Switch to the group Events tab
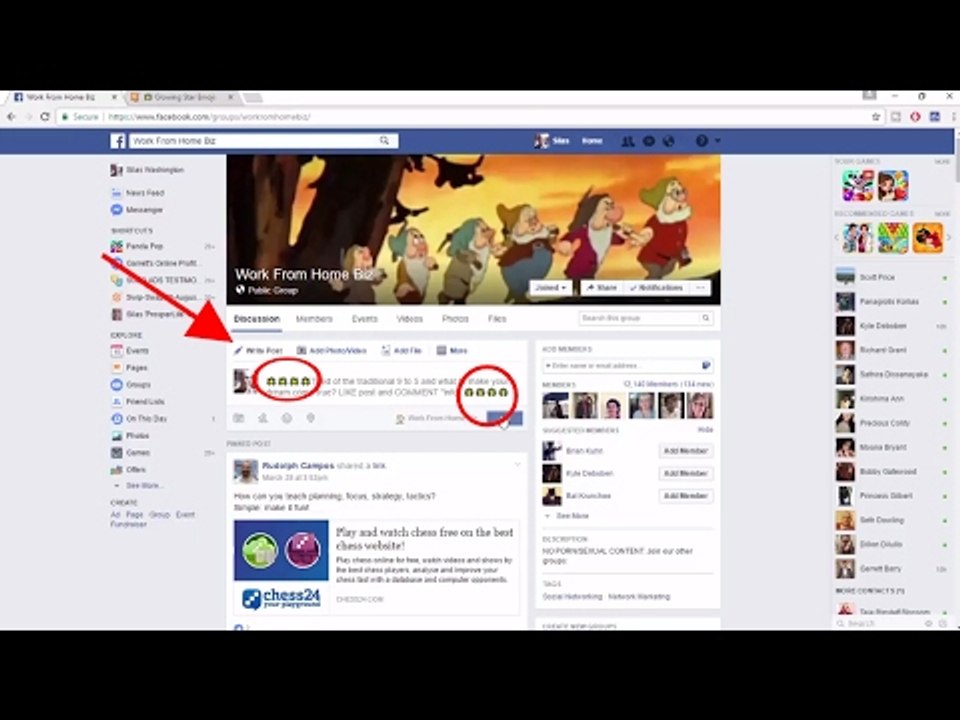 coord(364,319)
